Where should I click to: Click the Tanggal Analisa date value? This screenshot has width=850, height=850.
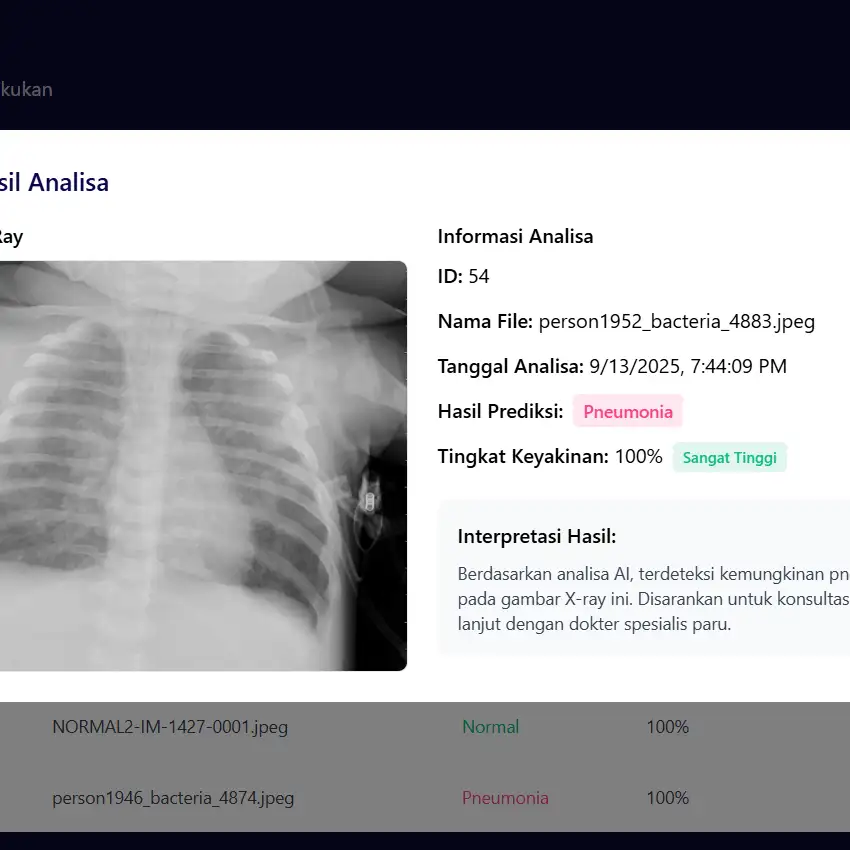coord(688,366)
